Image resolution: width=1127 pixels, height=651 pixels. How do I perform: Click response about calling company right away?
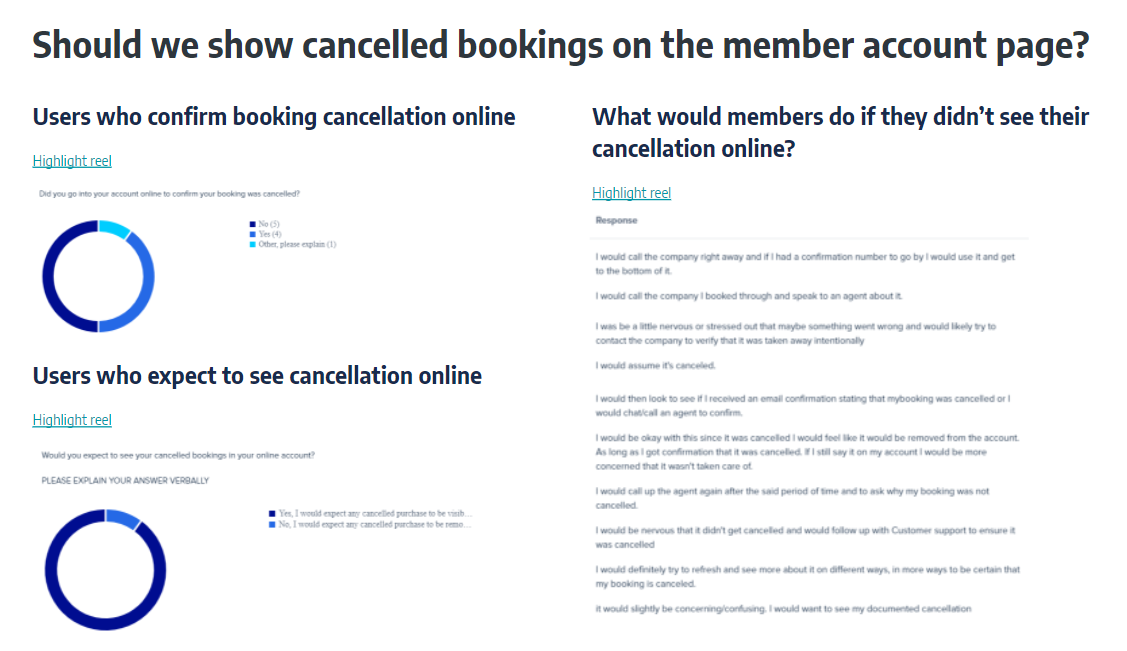[805, 264]
